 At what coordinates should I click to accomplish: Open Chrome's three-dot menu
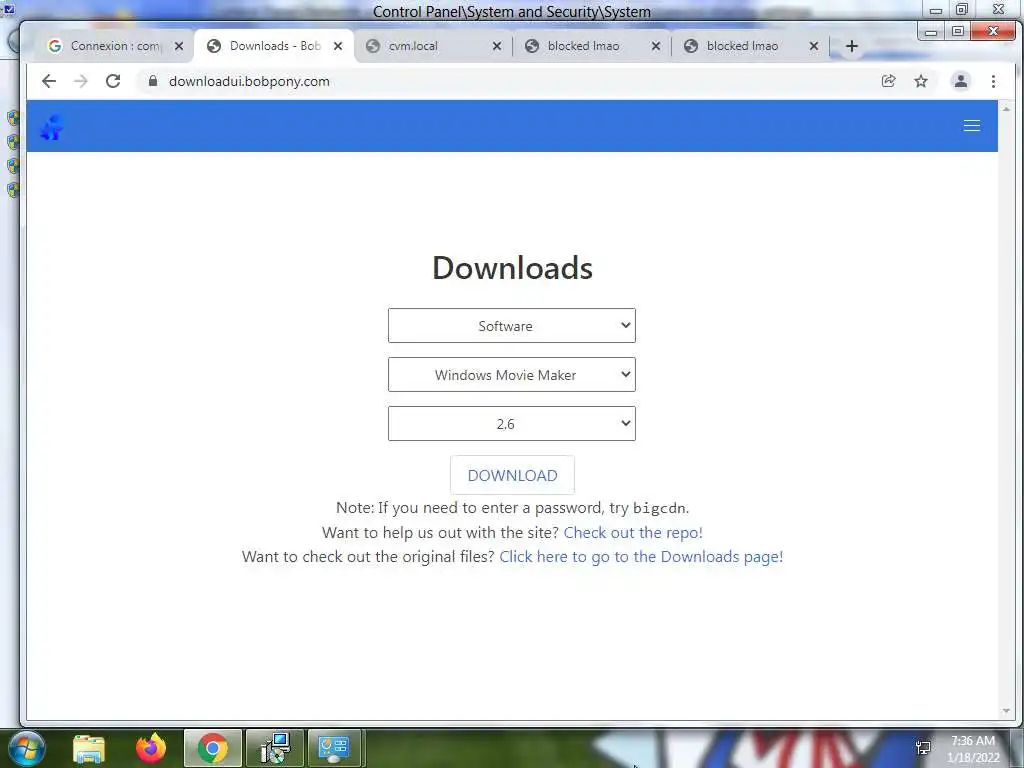[x=993, y=81]
